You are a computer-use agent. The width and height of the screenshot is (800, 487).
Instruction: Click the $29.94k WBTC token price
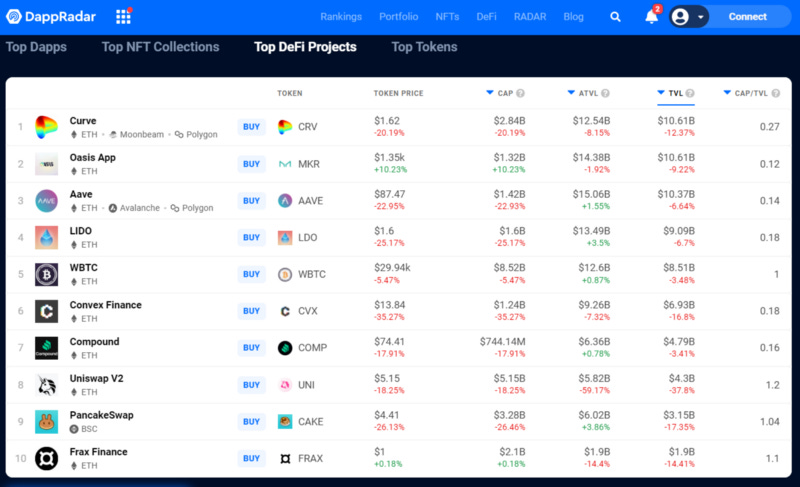tap(392, 268)
